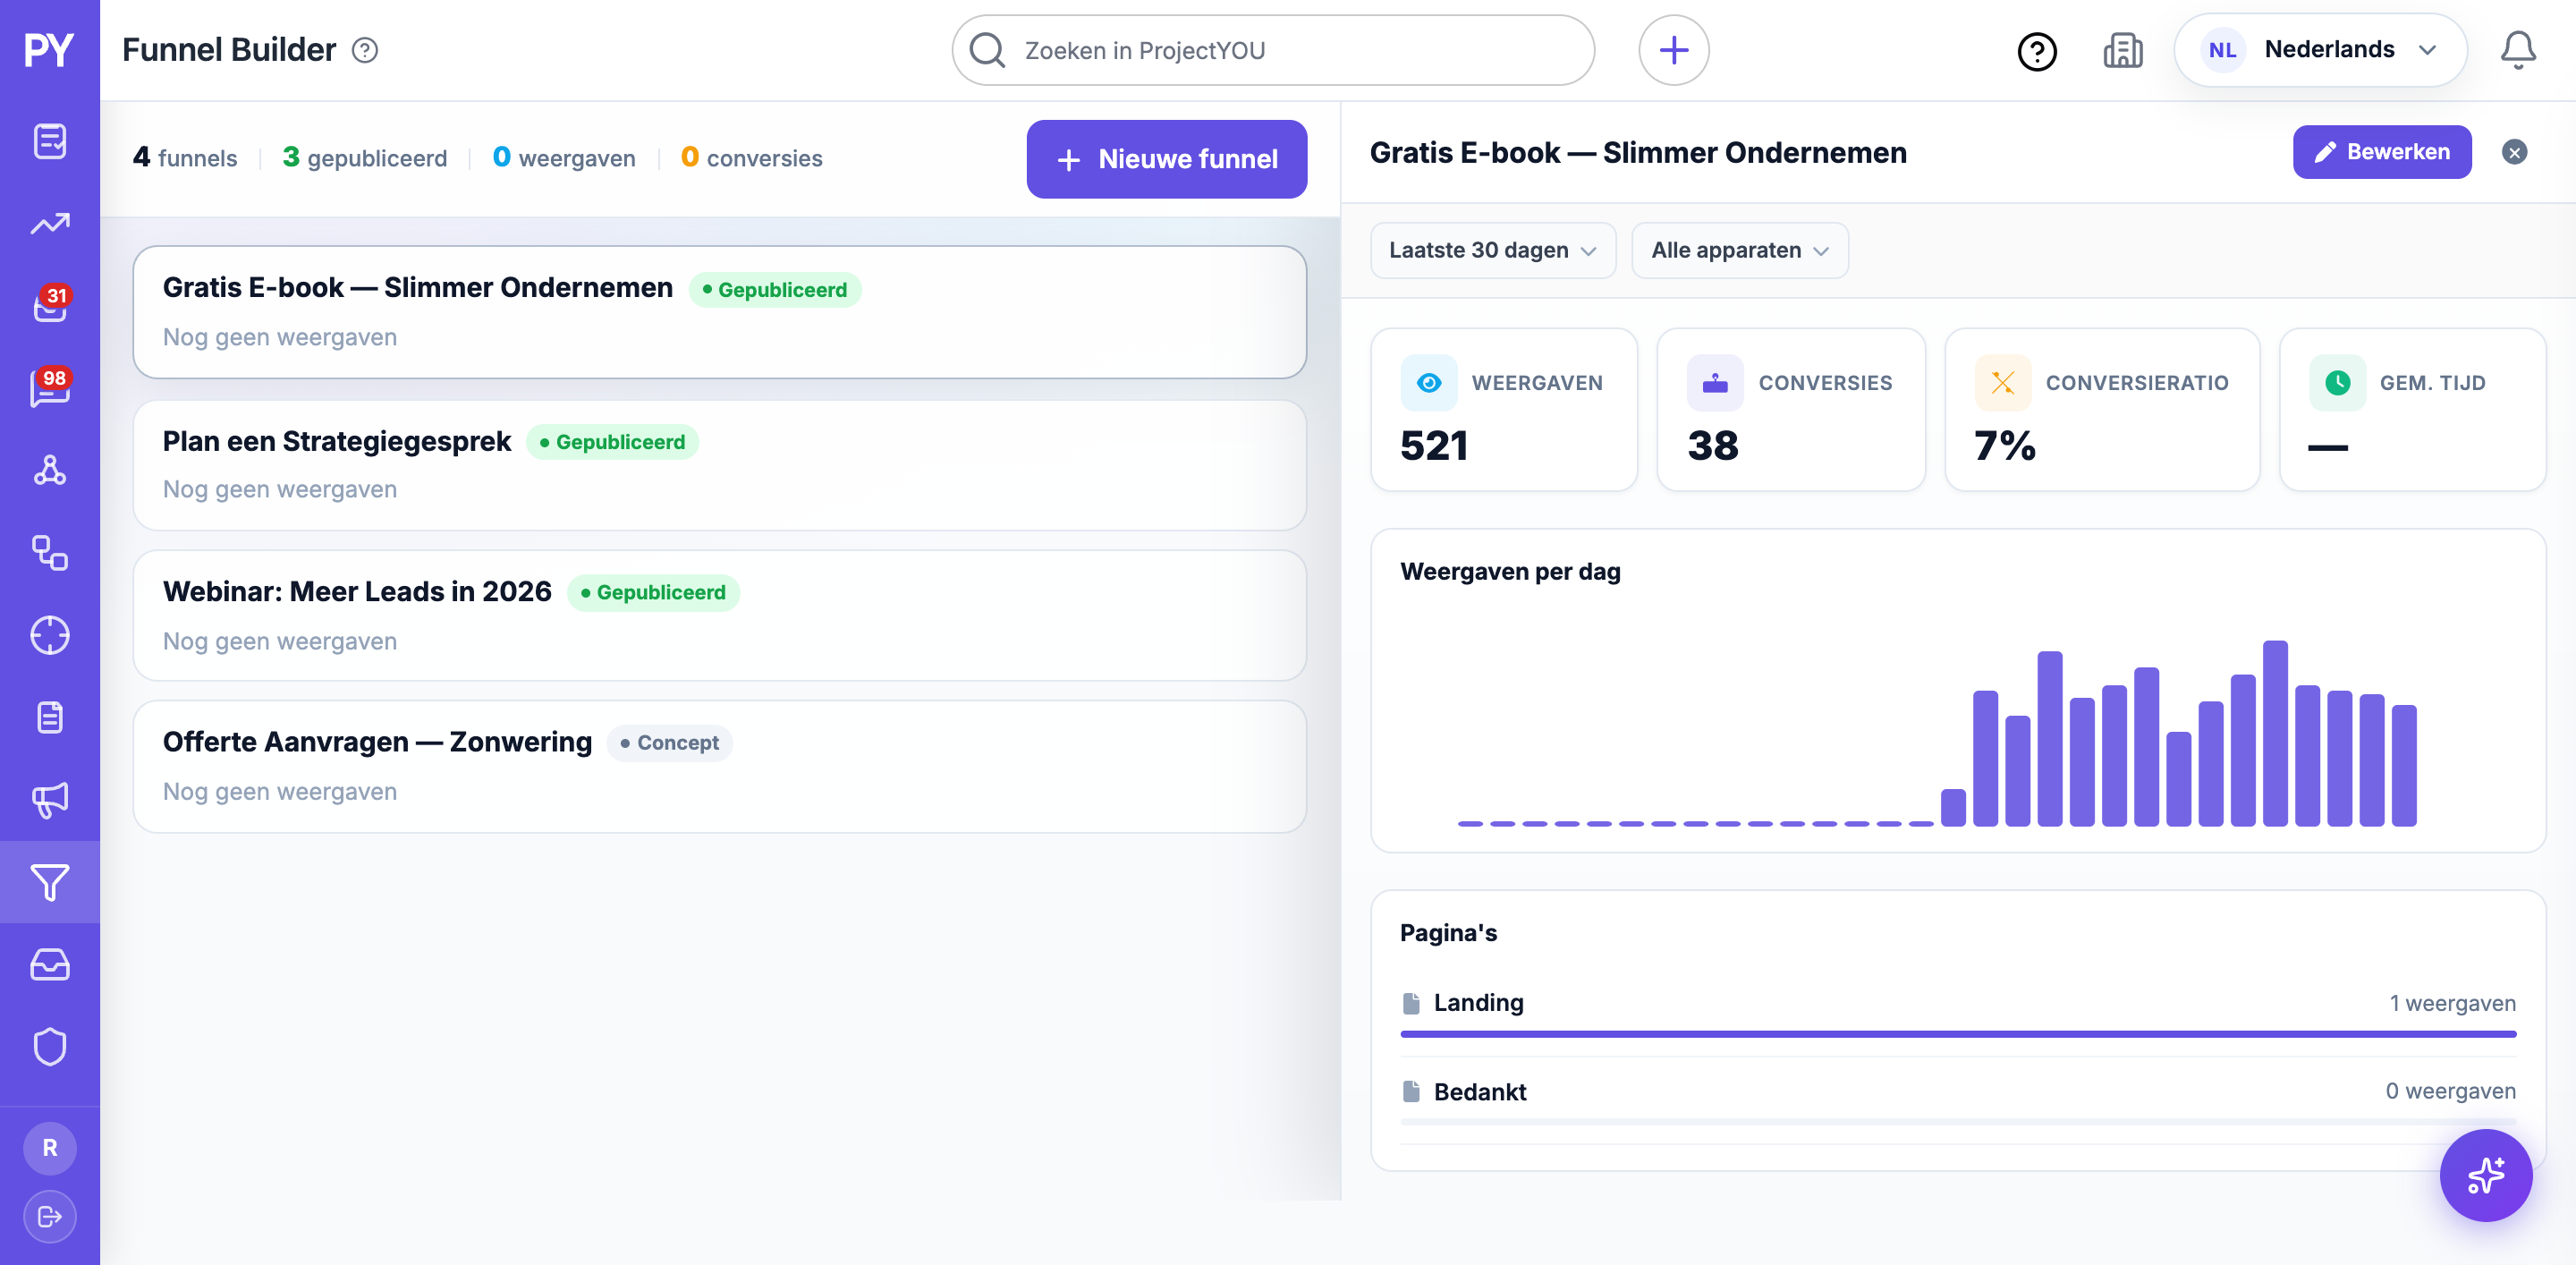Click the Concept status badge
This screenshot has width=2576, height=1265.
[x=669, y=743]
